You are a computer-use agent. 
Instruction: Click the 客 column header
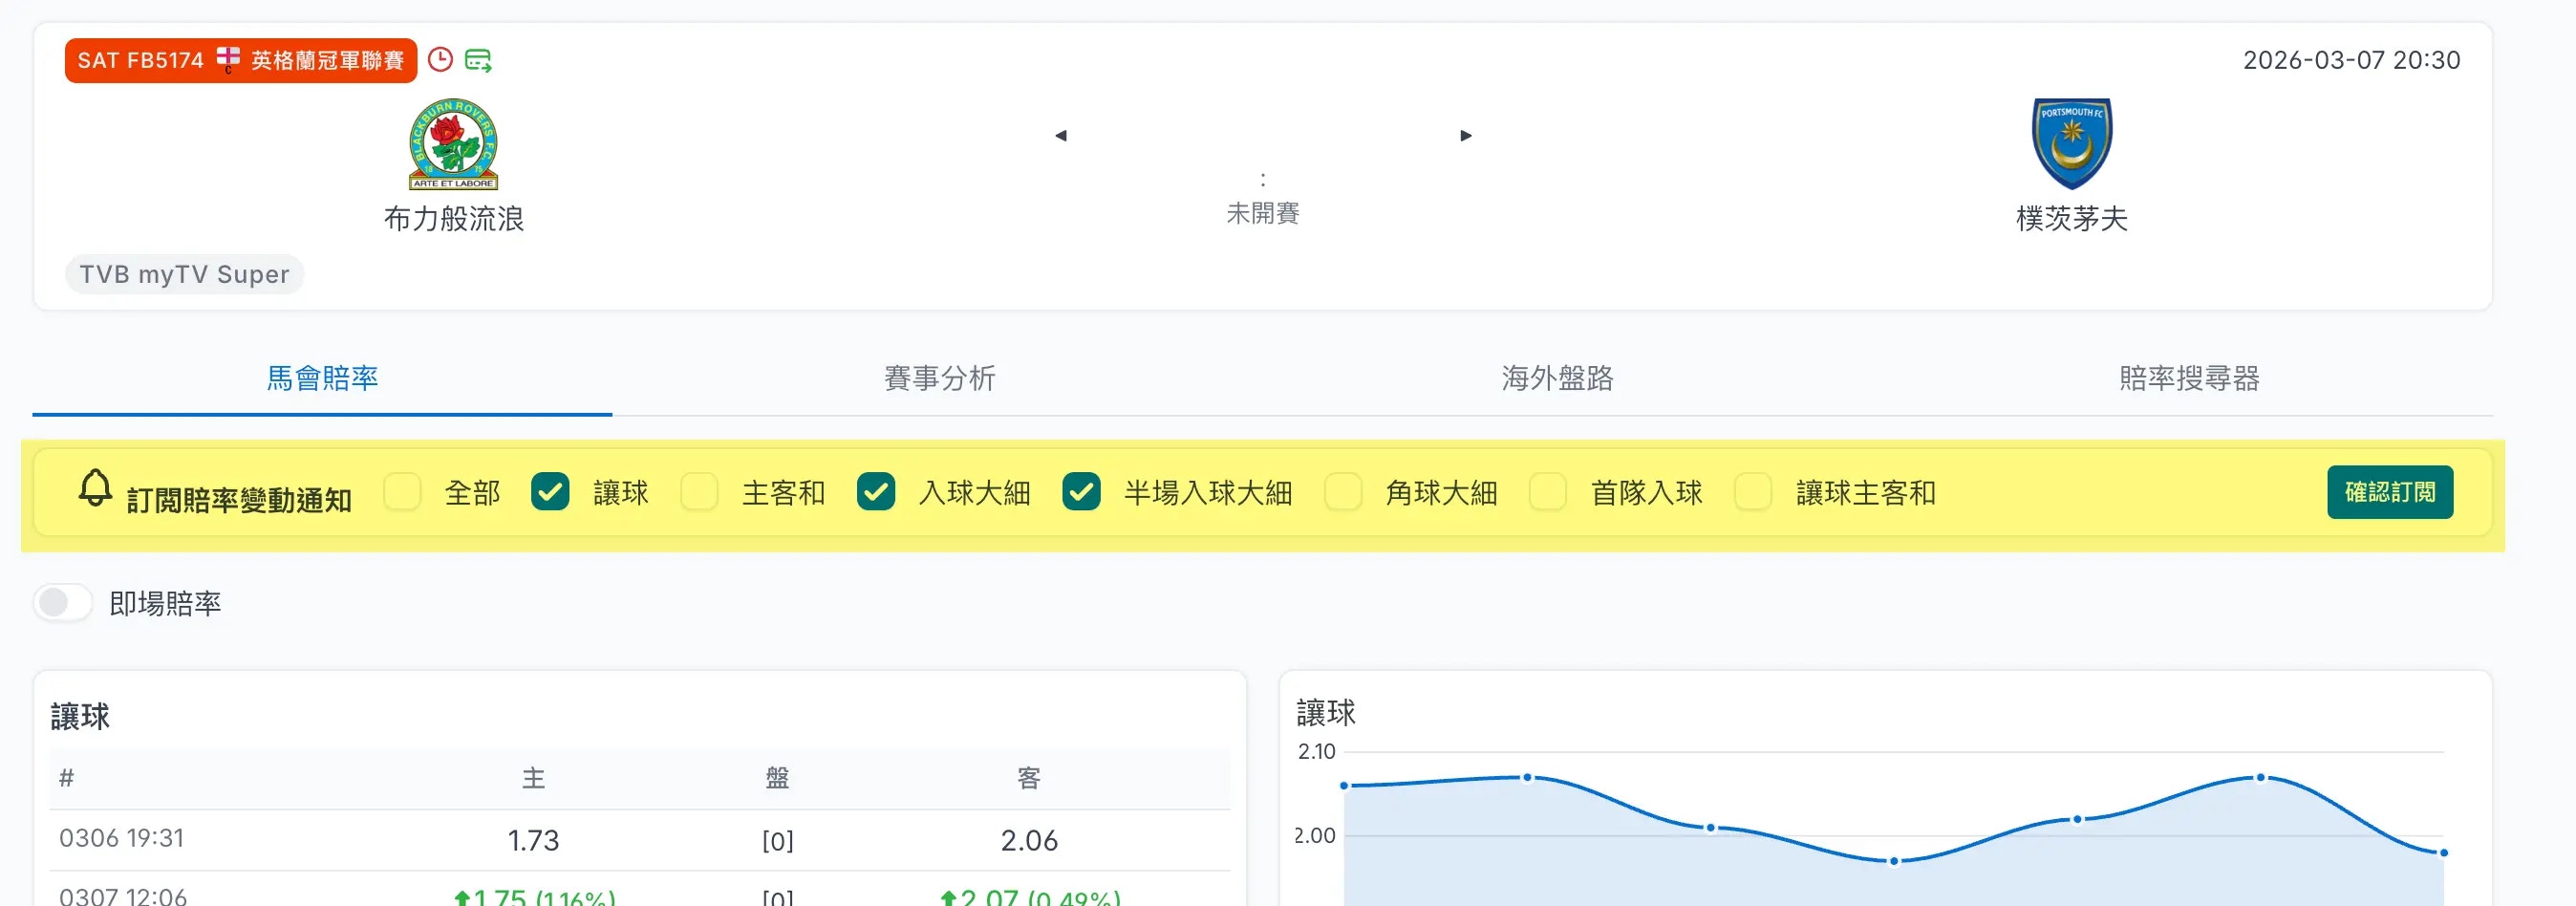(x=1029, y=778)
